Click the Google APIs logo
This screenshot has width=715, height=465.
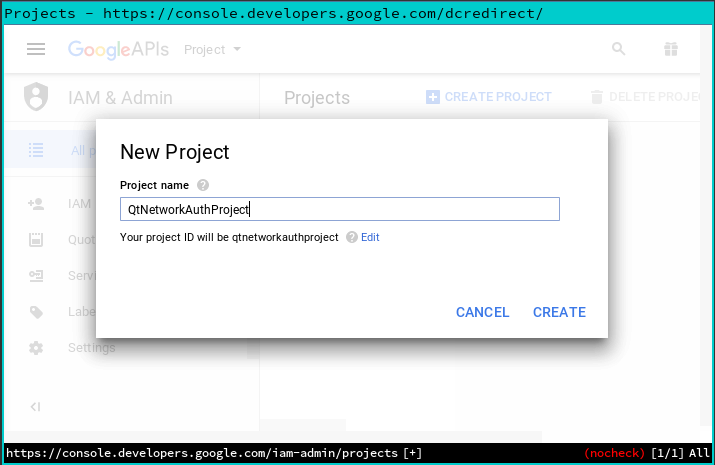pyautogui.click(x=118, y=49)
